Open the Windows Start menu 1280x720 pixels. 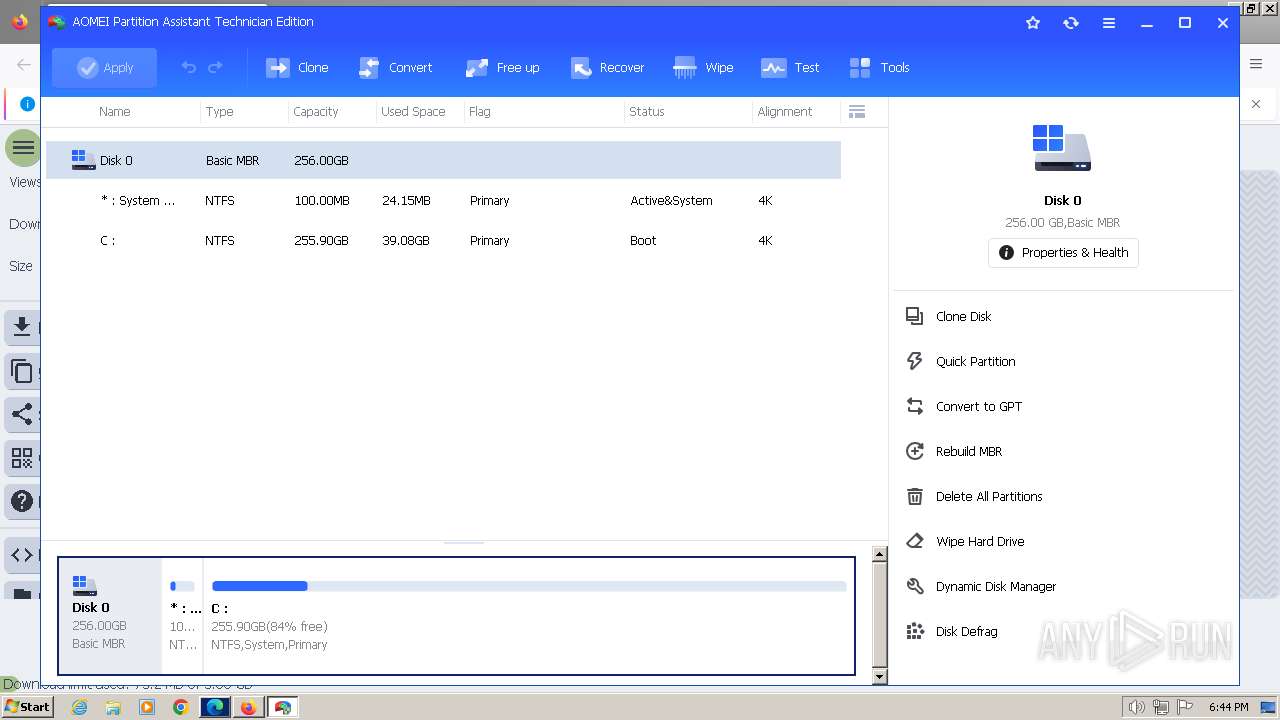[27, 707]
